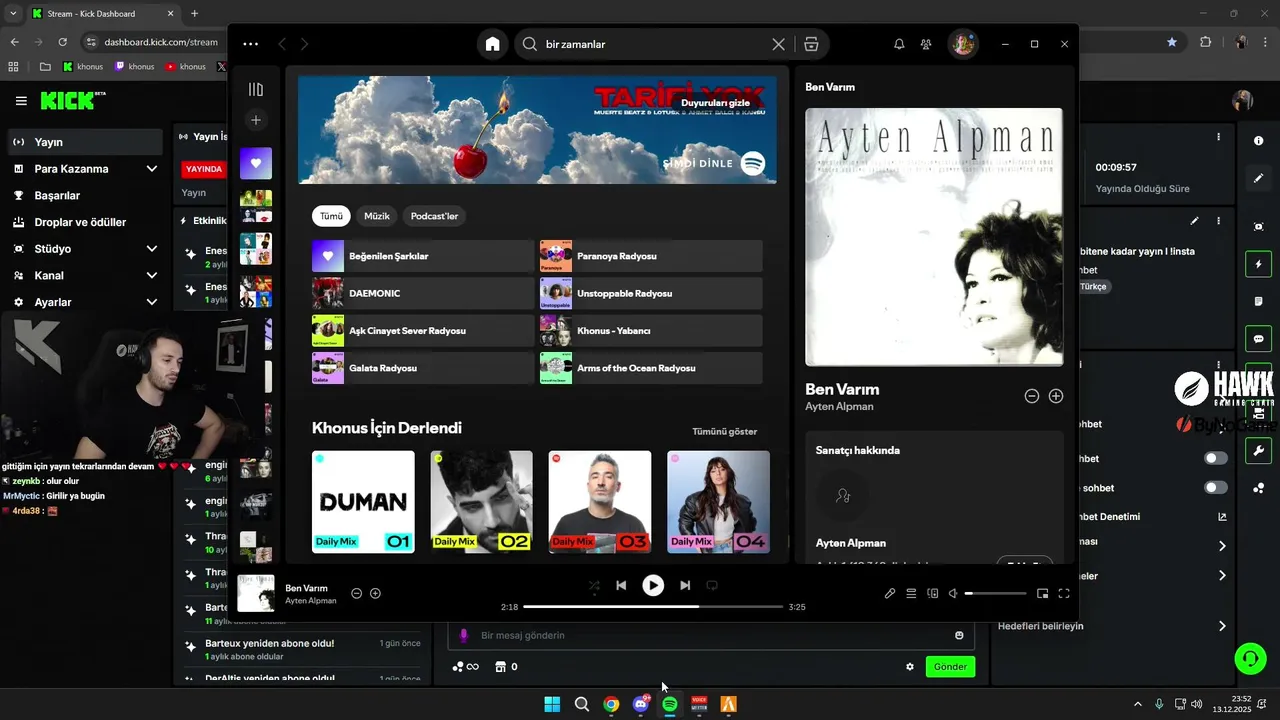Open Daily Mix 02 card
Screen dimensions: 1280x720
(482, 501)
